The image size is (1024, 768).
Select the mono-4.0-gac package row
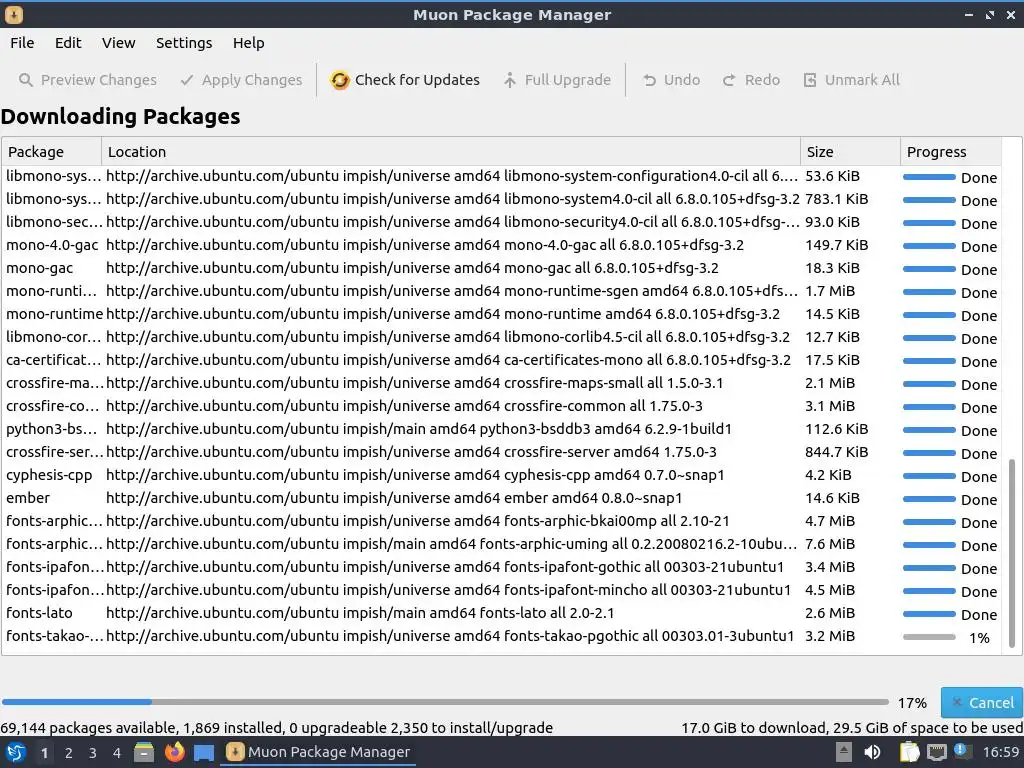[501, 246]
